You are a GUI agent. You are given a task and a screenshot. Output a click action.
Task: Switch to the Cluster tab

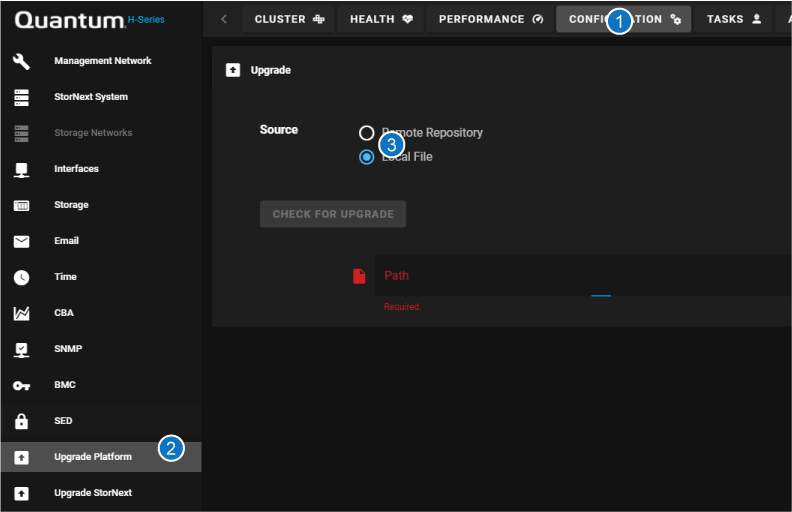pos(287,19)
